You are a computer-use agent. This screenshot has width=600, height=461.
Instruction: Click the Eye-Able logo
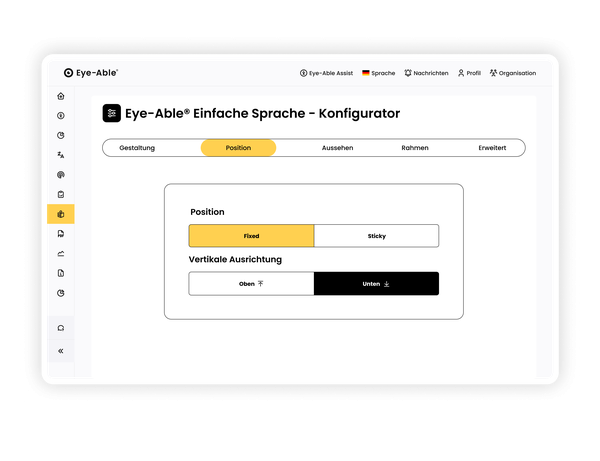click(91, 73)
